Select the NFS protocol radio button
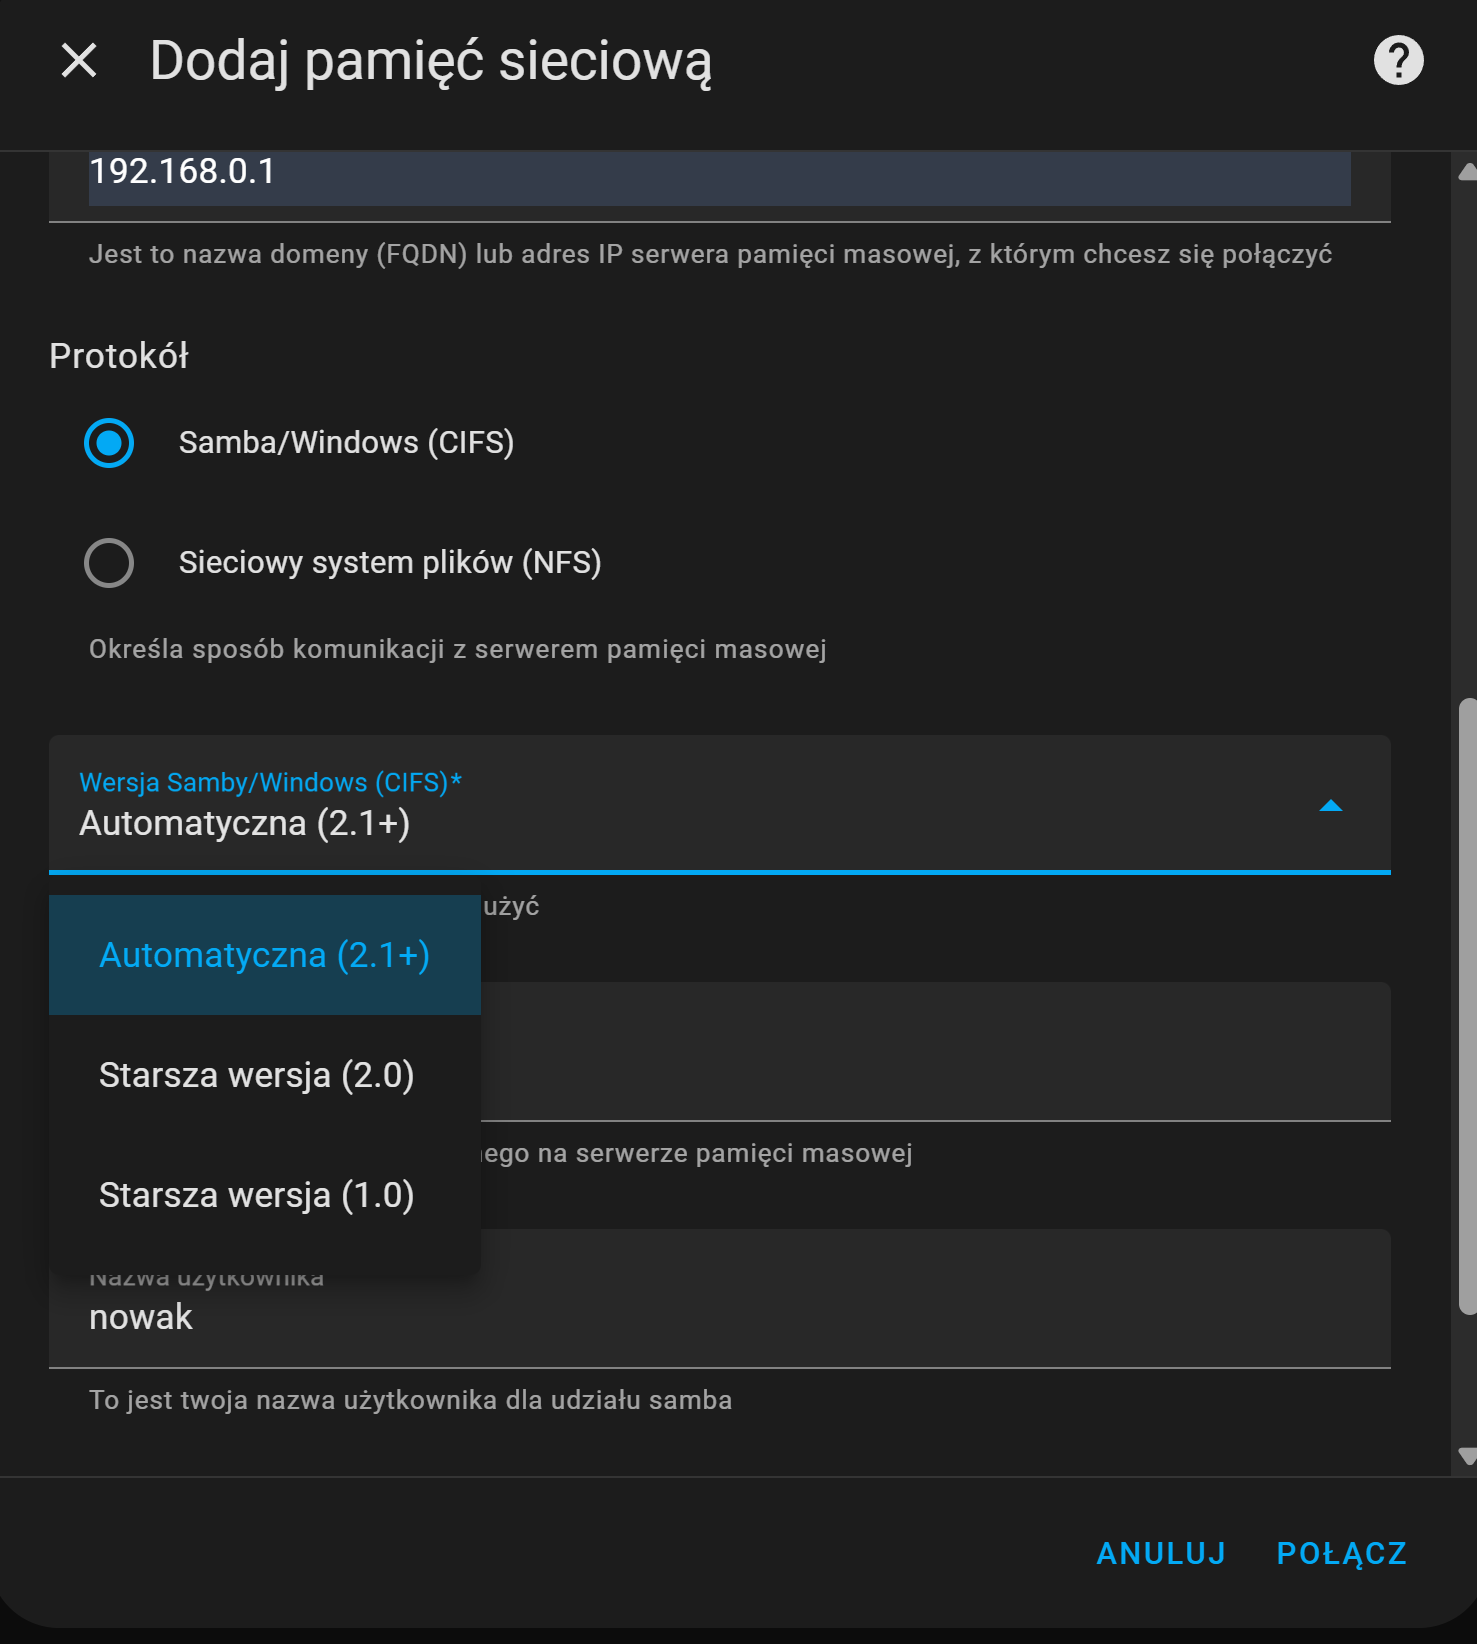This screenshot has width=1477, height=1644. (109, 563)
